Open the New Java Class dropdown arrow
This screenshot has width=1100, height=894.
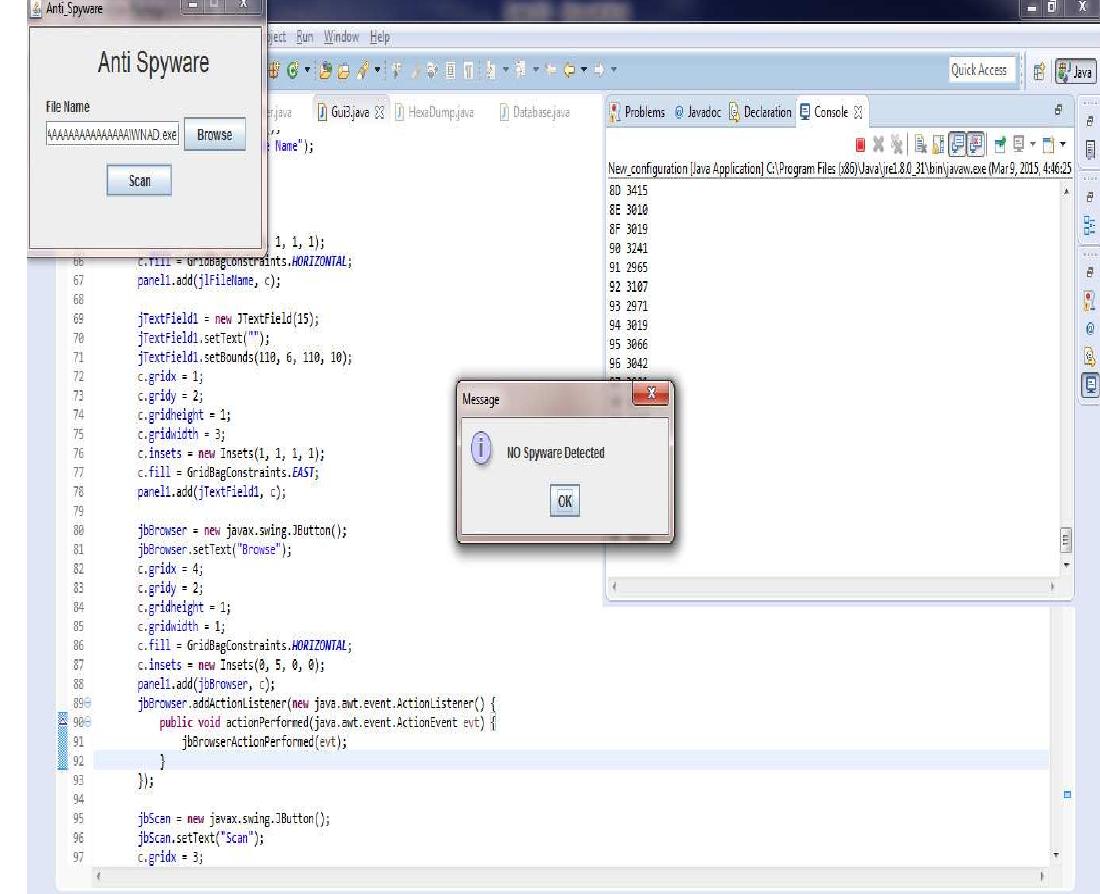pos(307,69)
